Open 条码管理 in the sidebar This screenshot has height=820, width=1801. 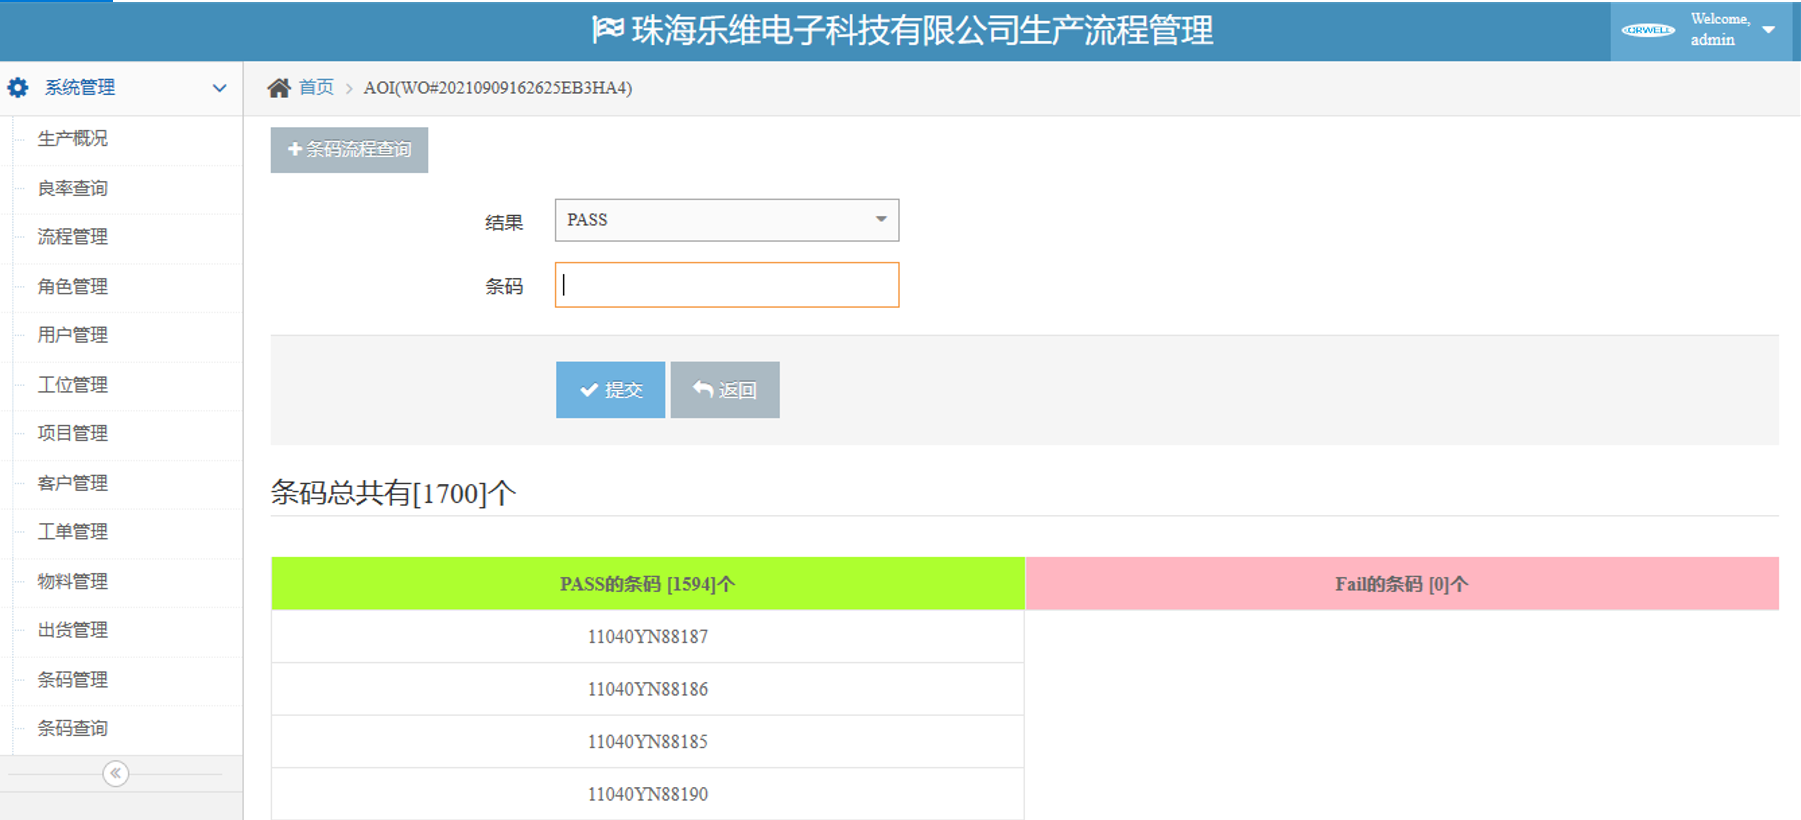(x=73, y=680)
